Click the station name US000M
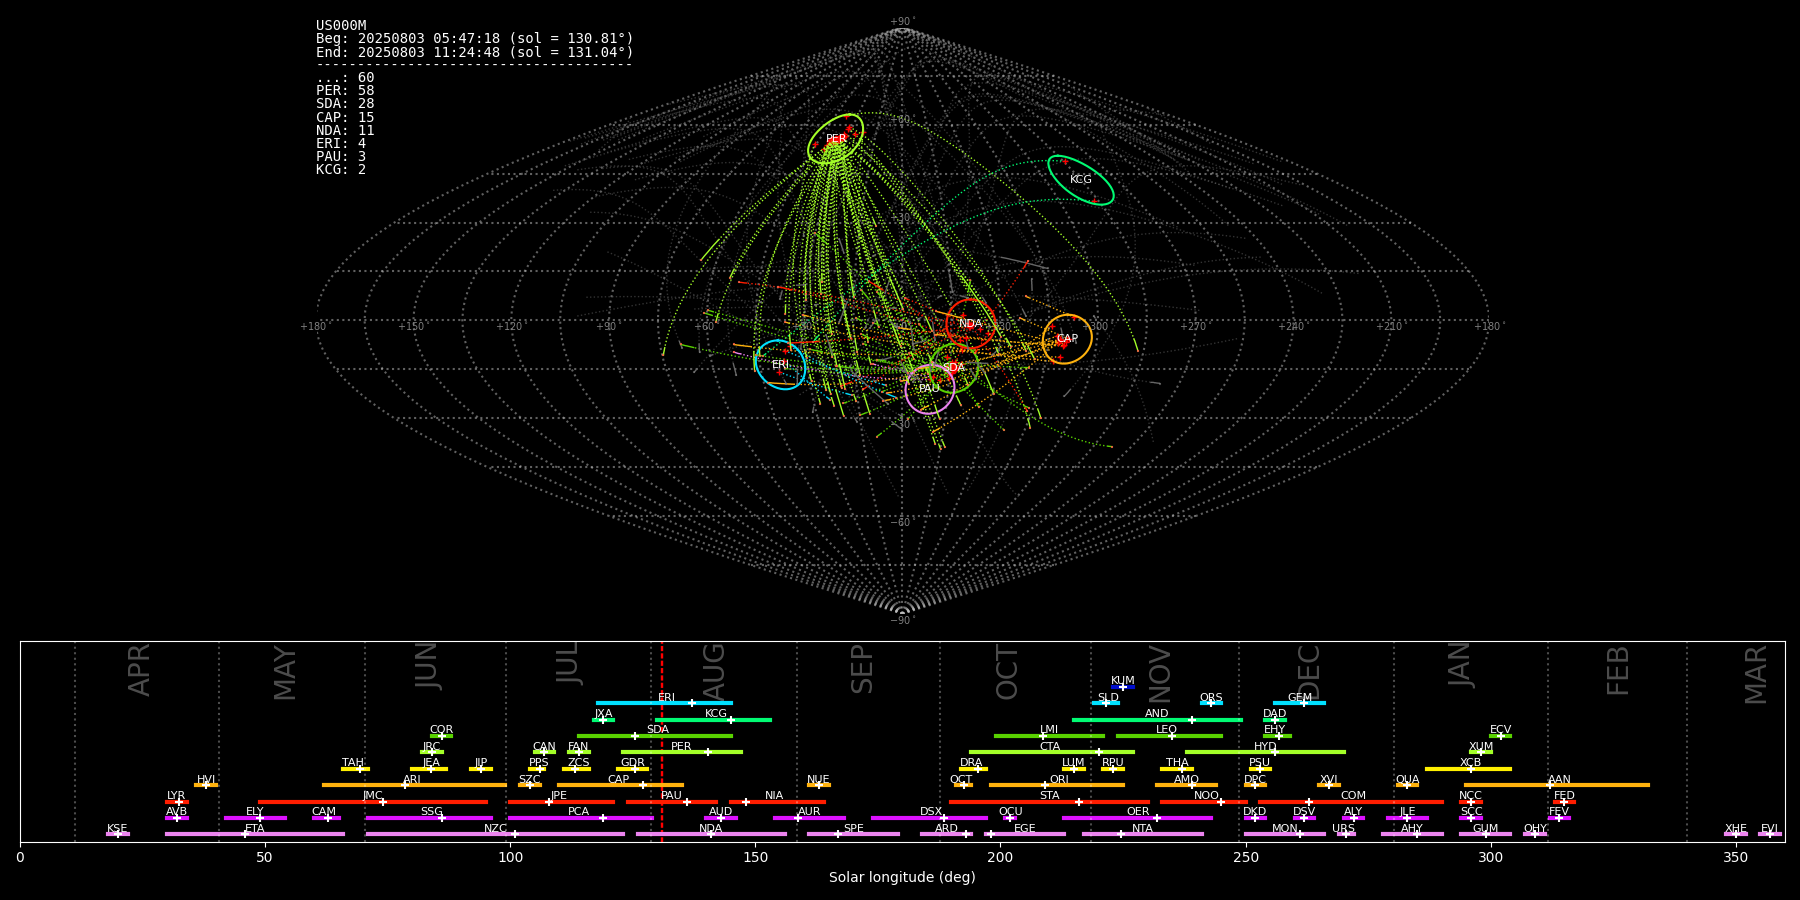The width and height of the screenshot is (1800, 900). pos(341,26)
